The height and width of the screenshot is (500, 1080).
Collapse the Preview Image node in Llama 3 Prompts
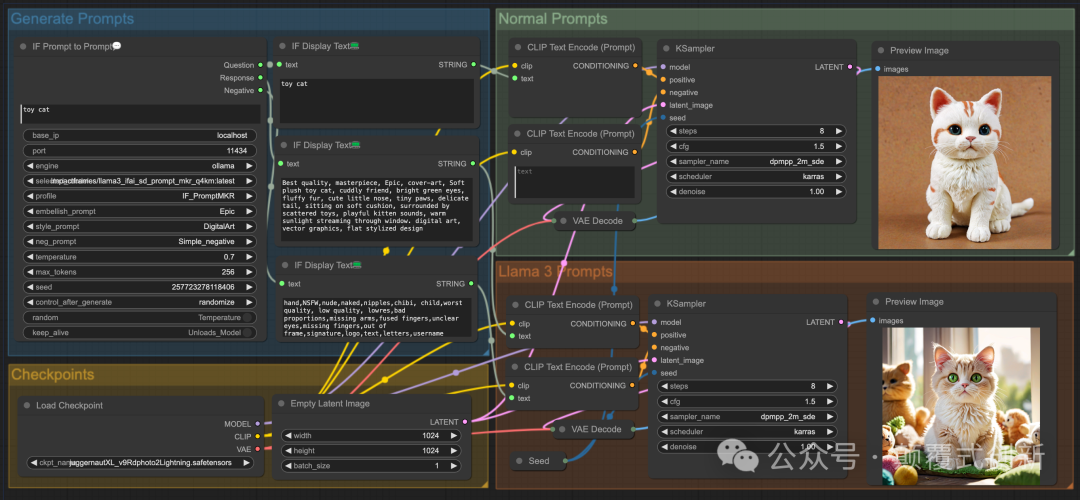tap(876, 302)
